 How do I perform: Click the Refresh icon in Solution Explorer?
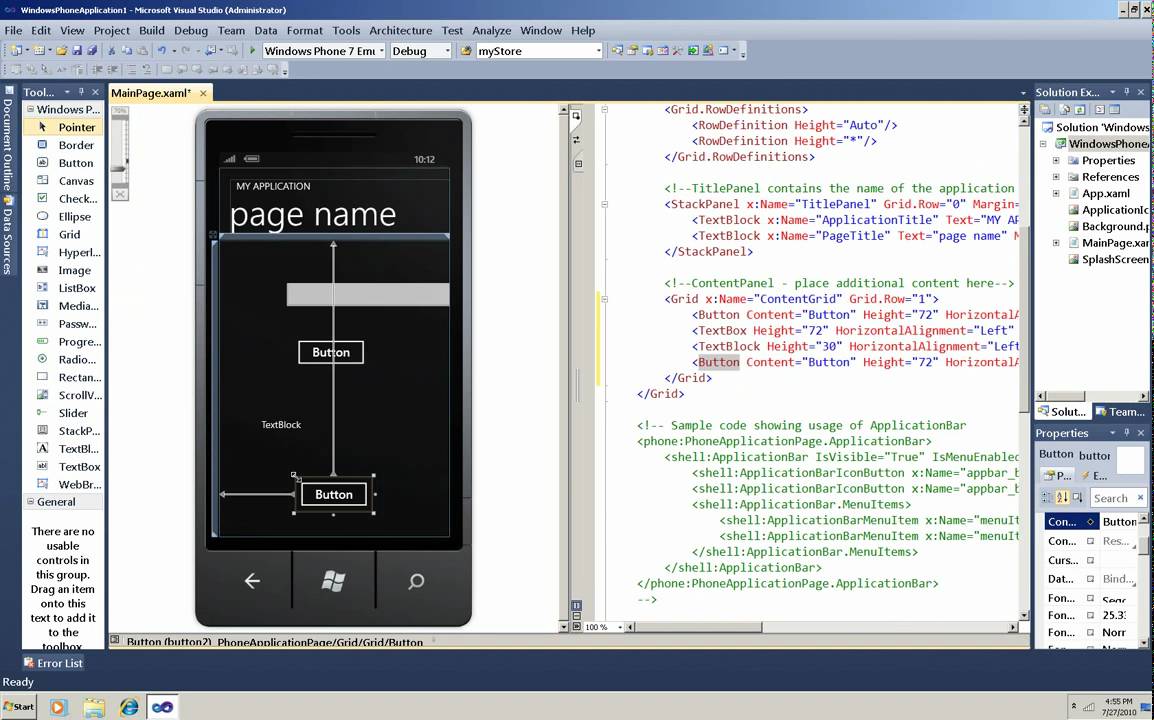1079,110
